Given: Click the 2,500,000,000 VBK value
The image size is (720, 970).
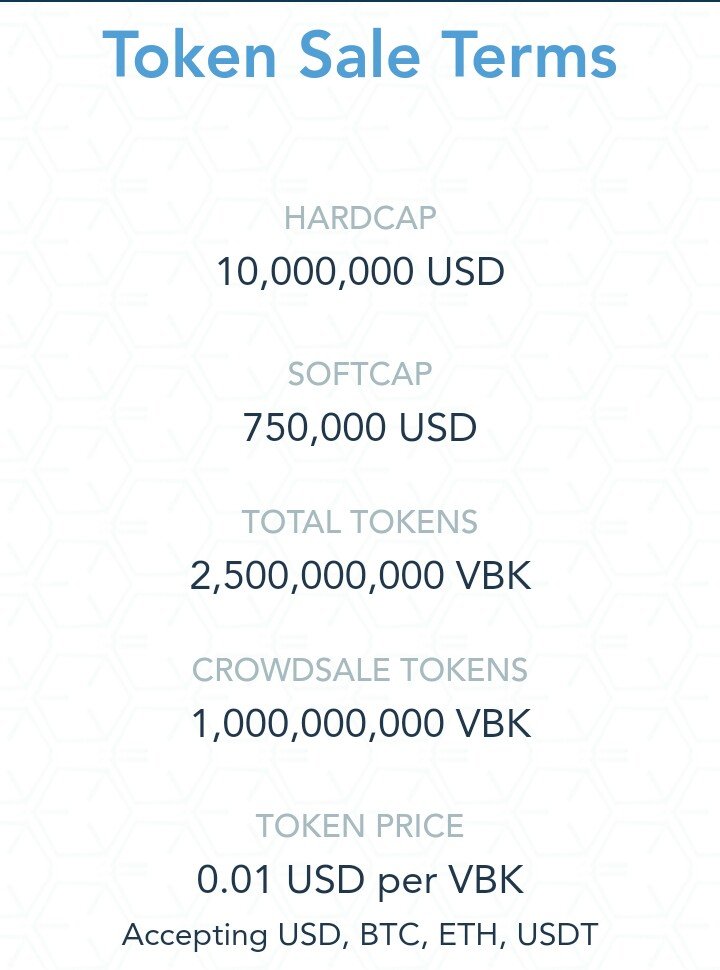Looking at the screenshot, I should coord(360,575).
